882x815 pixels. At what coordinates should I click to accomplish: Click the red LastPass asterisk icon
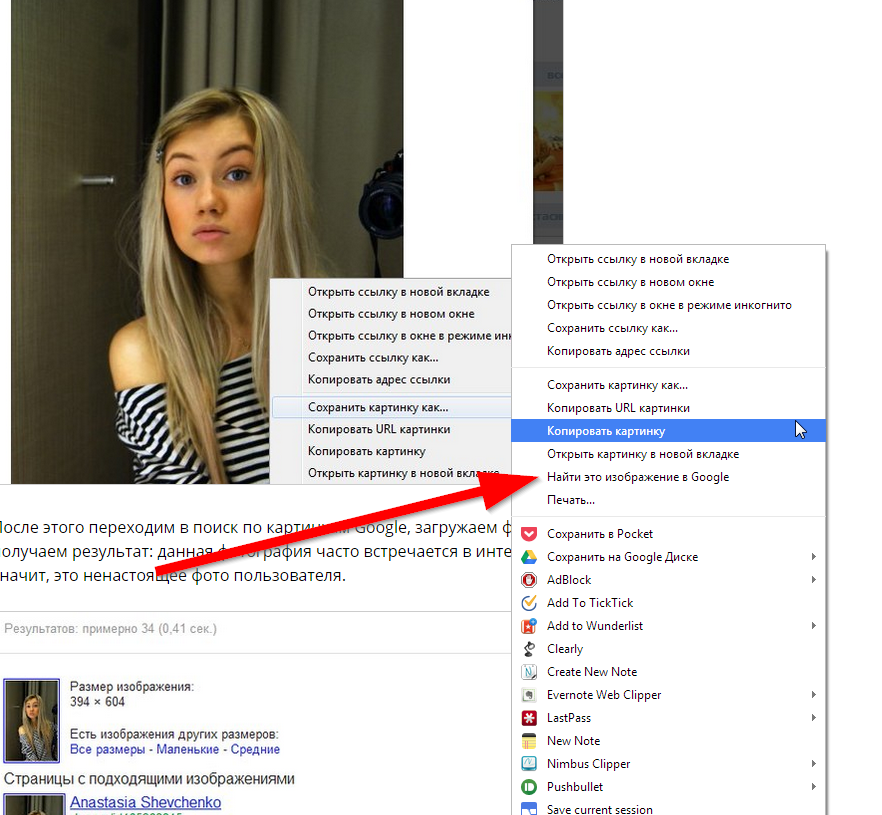point(529,718)
